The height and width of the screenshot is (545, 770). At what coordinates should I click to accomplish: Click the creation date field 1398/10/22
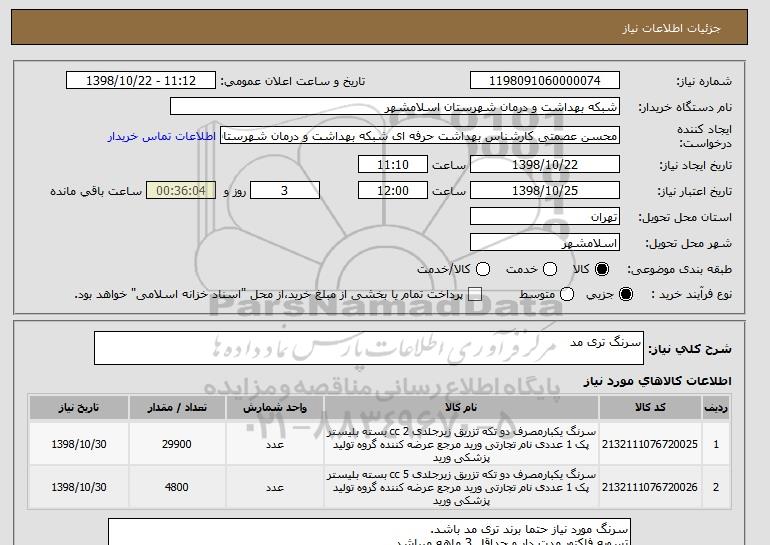click(x=545, y=164)
